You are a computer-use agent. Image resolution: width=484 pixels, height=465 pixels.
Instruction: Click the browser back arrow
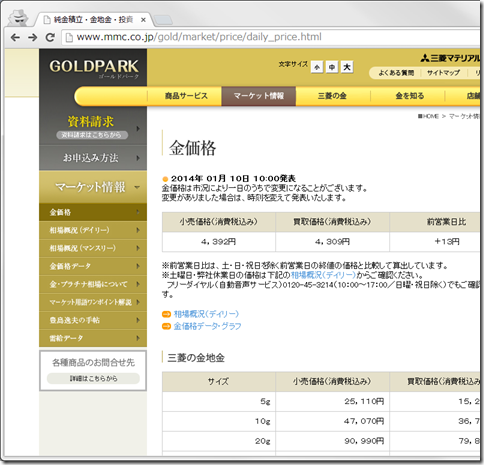15,37
